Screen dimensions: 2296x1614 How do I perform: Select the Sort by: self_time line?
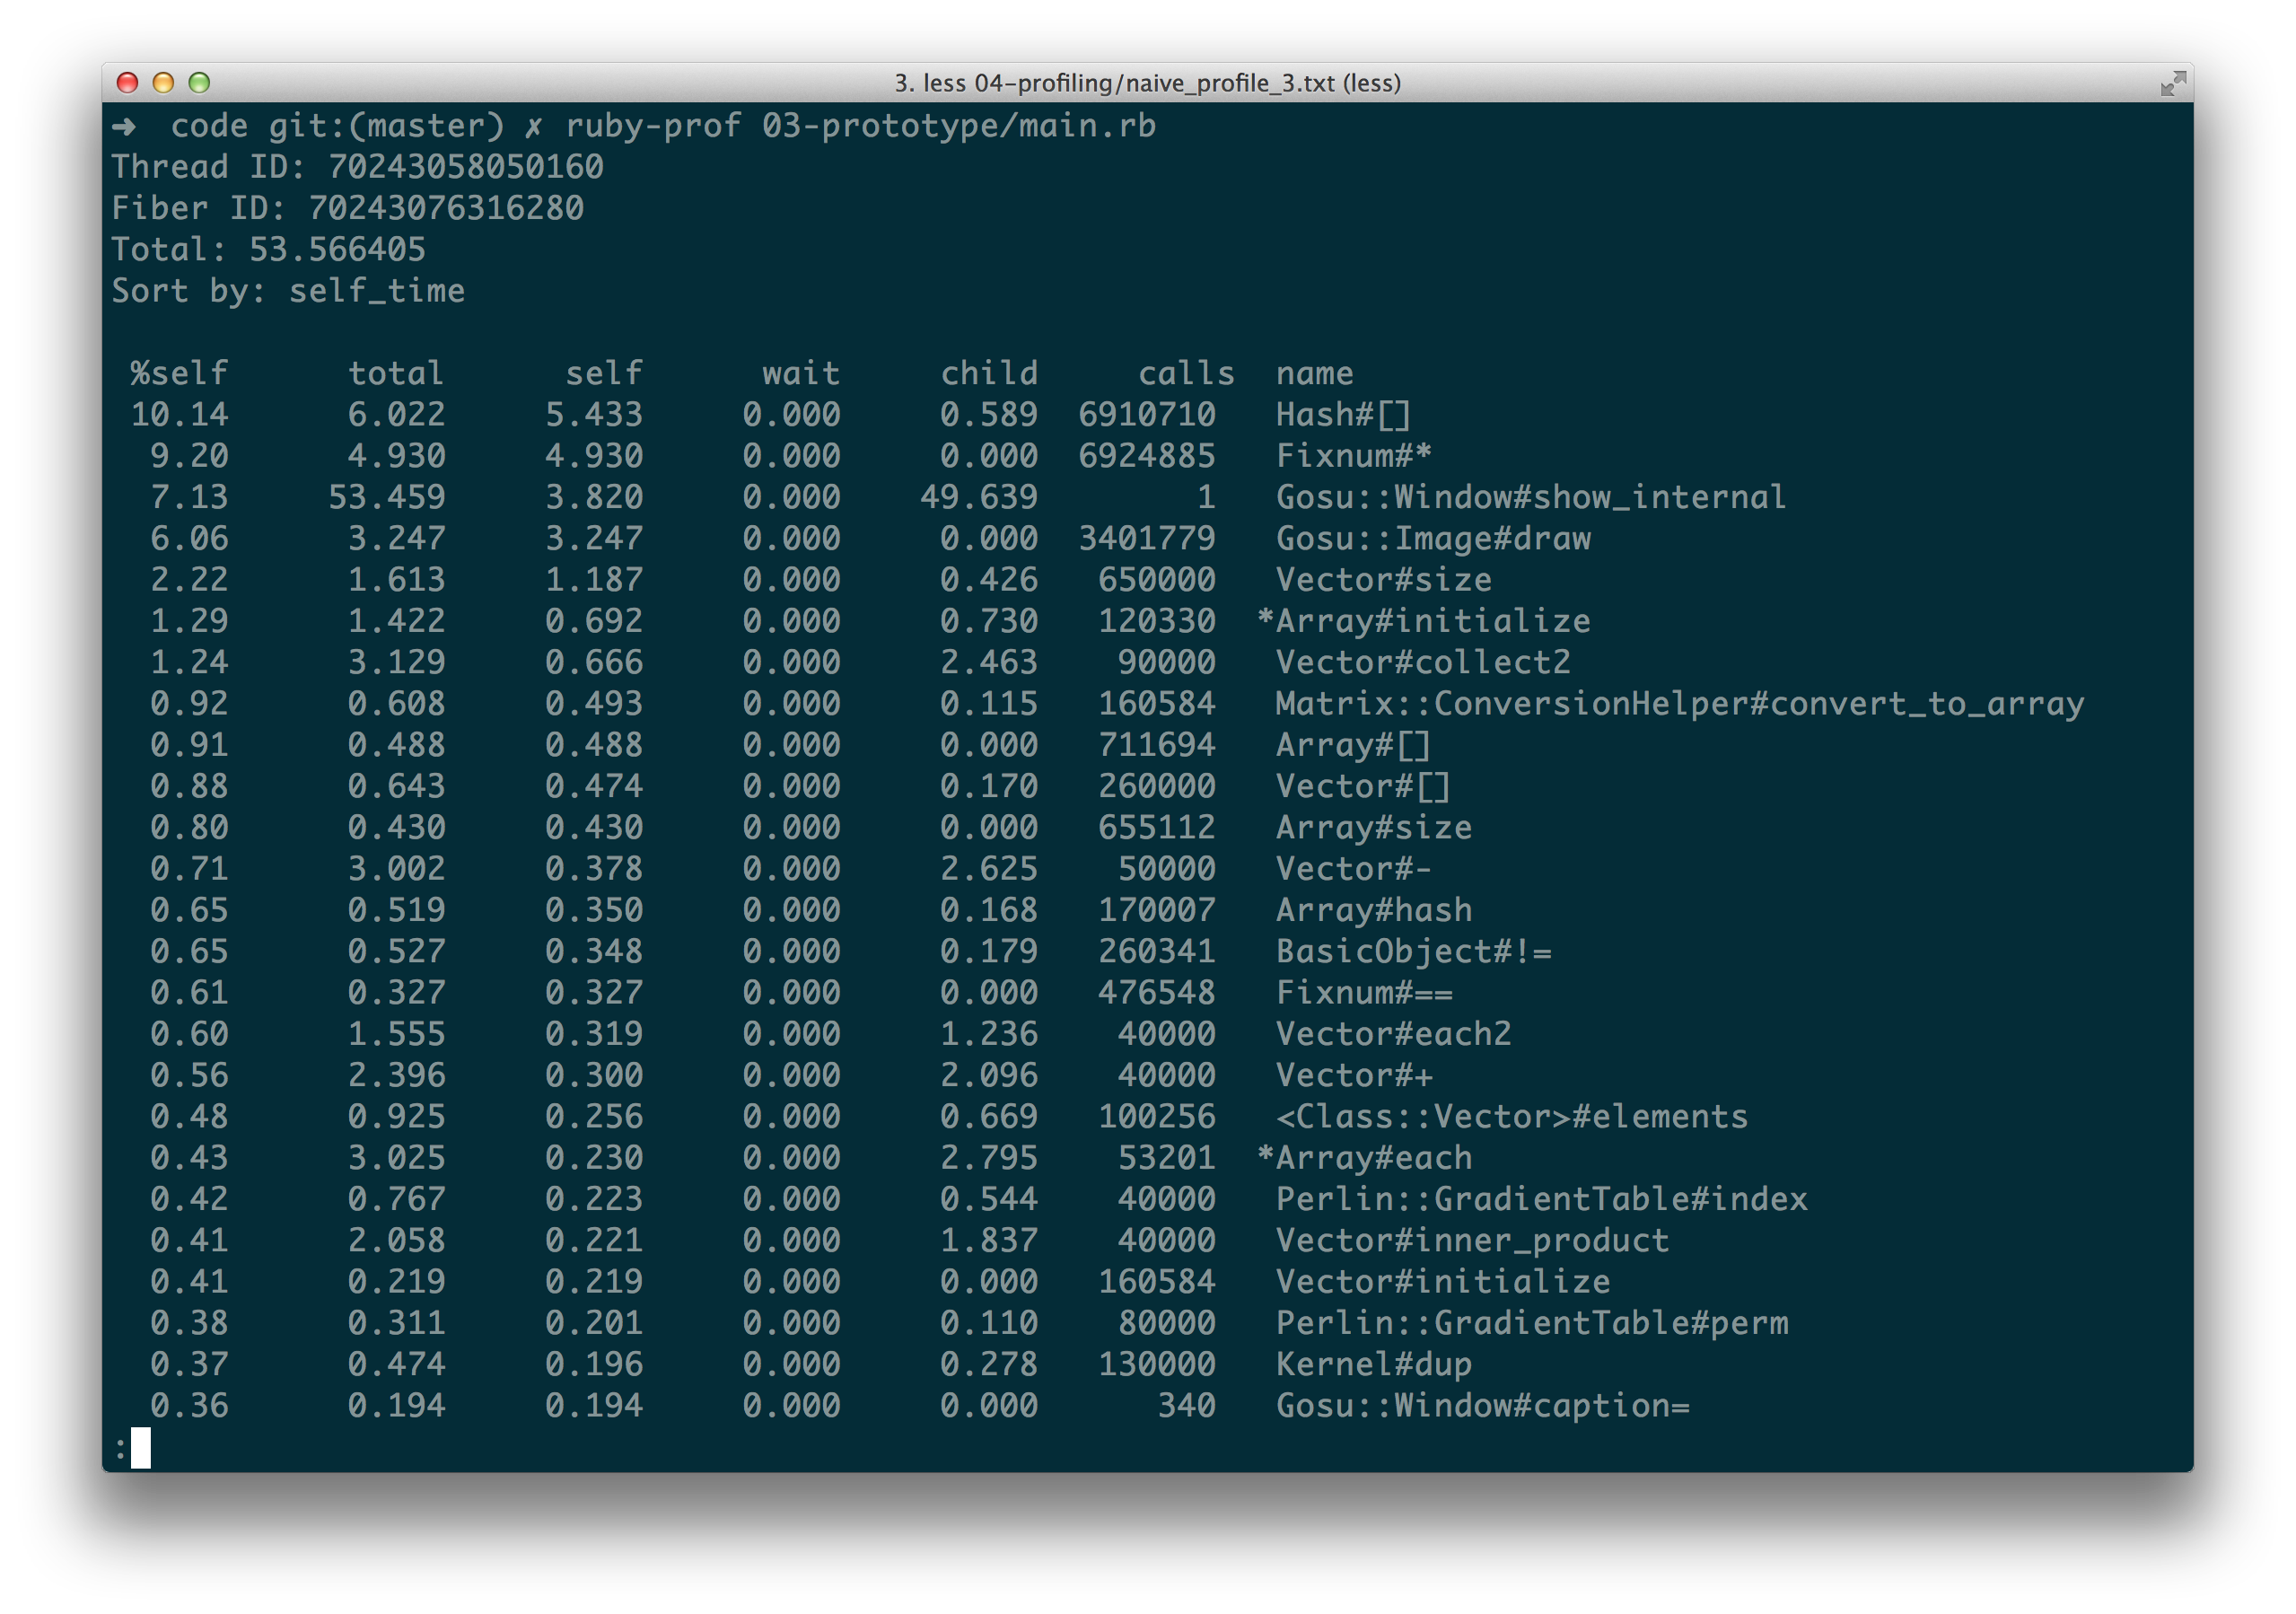tap(289, 291)
